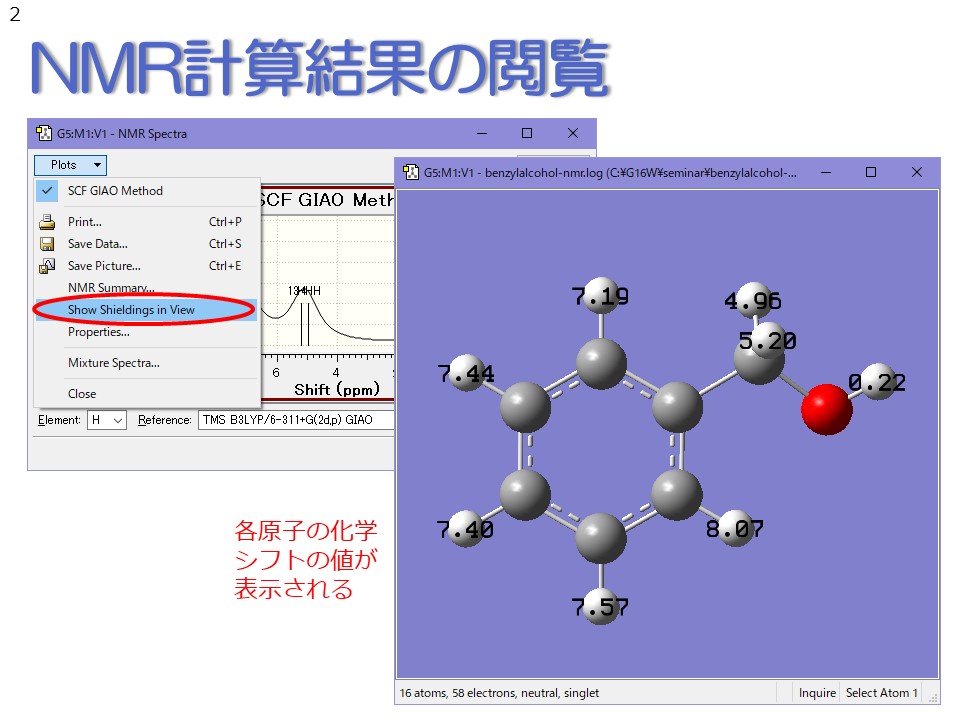Select hydrogen atom labeled 7.19

601,296
